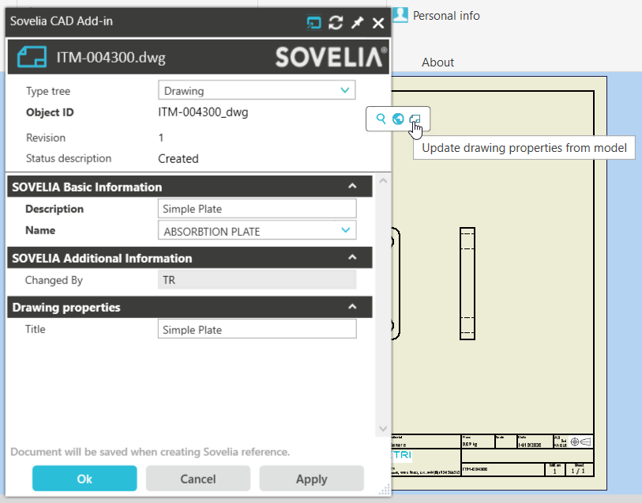Click the Apply button

click(312, 478)
